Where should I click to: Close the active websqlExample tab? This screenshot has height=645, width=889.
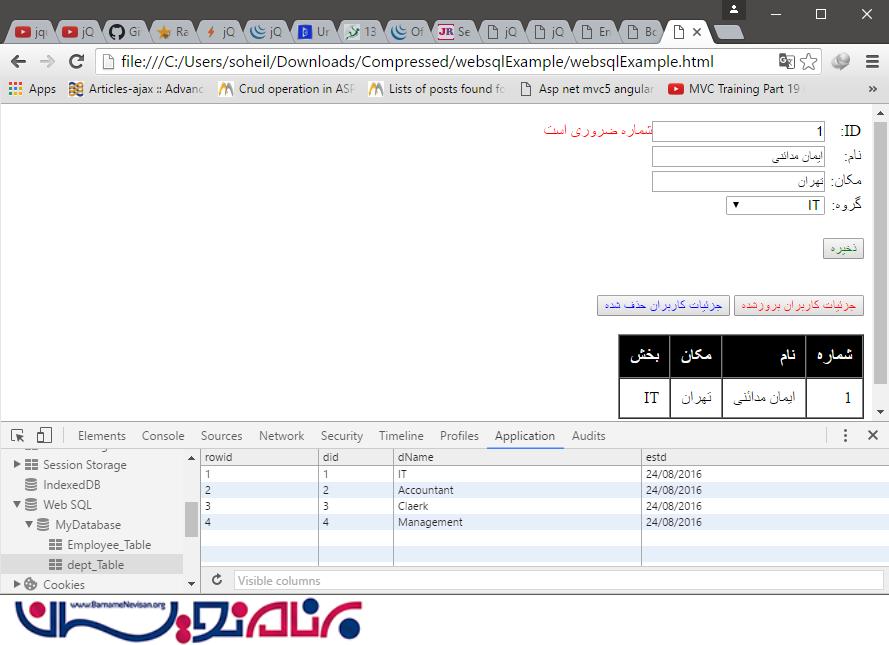(x=697, y=32)
